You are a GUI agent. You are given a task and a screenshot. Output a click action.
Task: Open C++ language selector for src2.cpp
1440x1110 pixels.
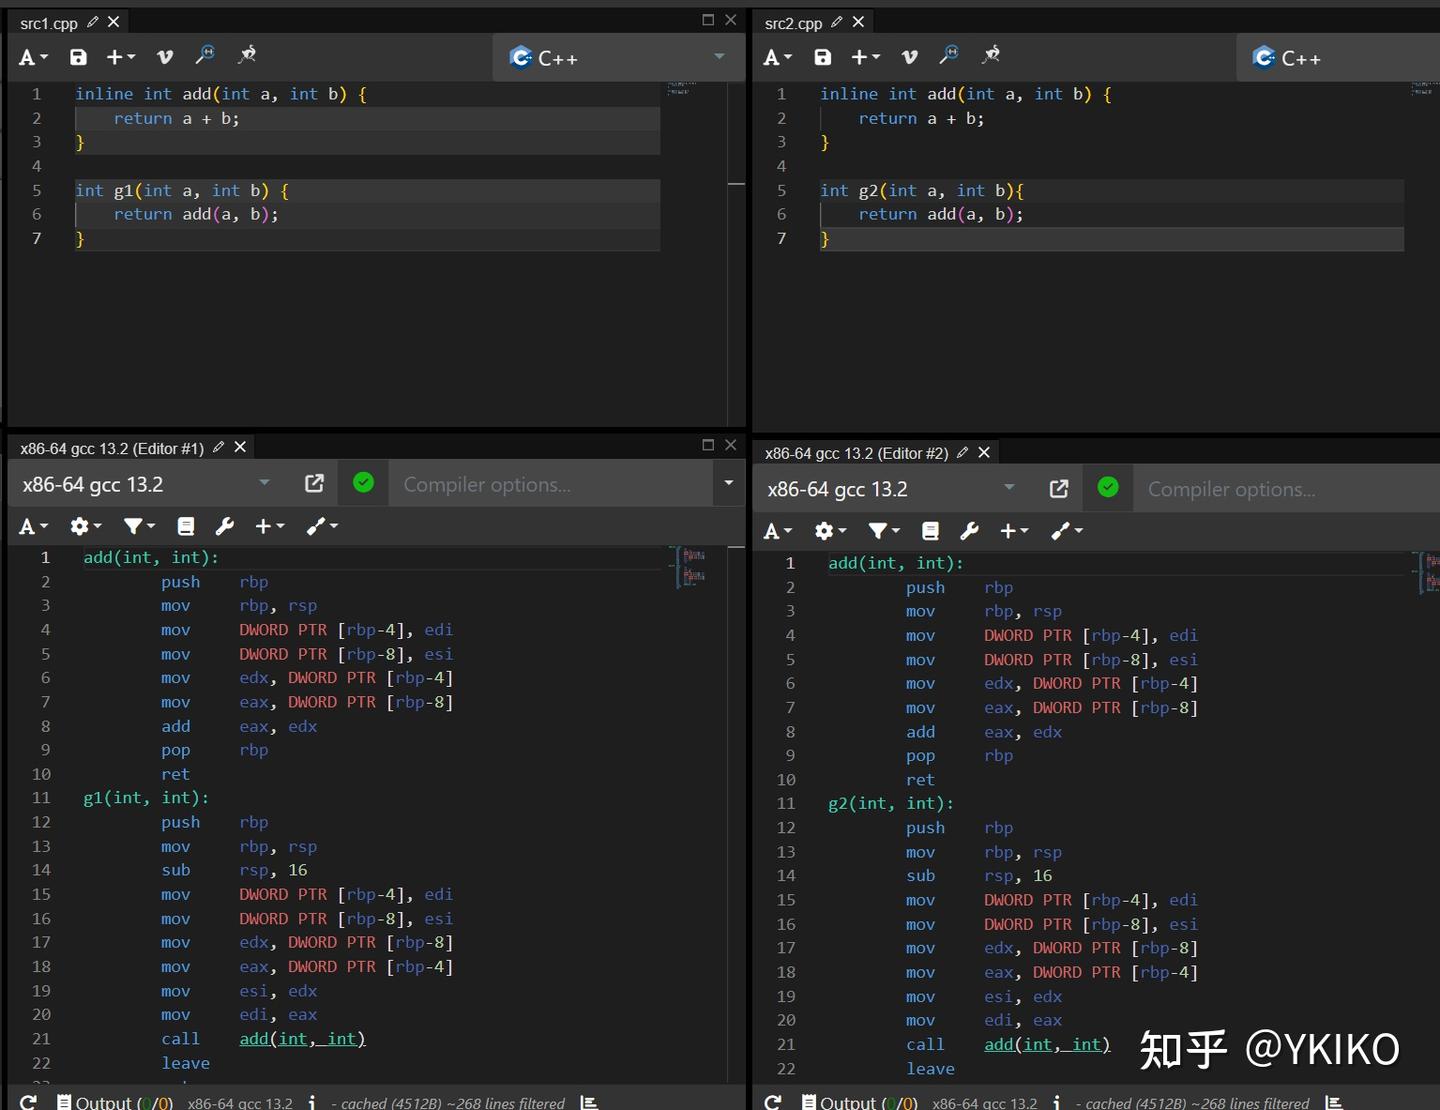tap(1338, 57)
